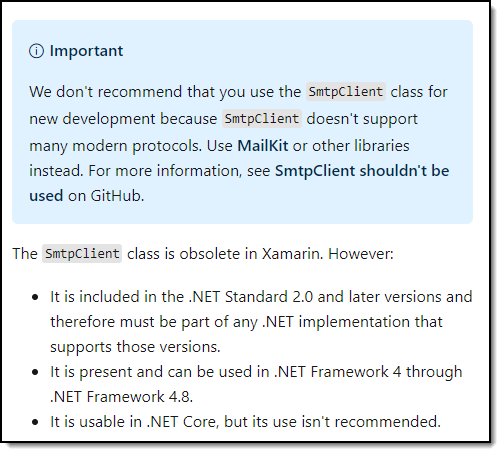This screenshot has width=502, height=454.
Task: Open the 'SmtpClient shouldn't be used' link
Action: [362, 171]
